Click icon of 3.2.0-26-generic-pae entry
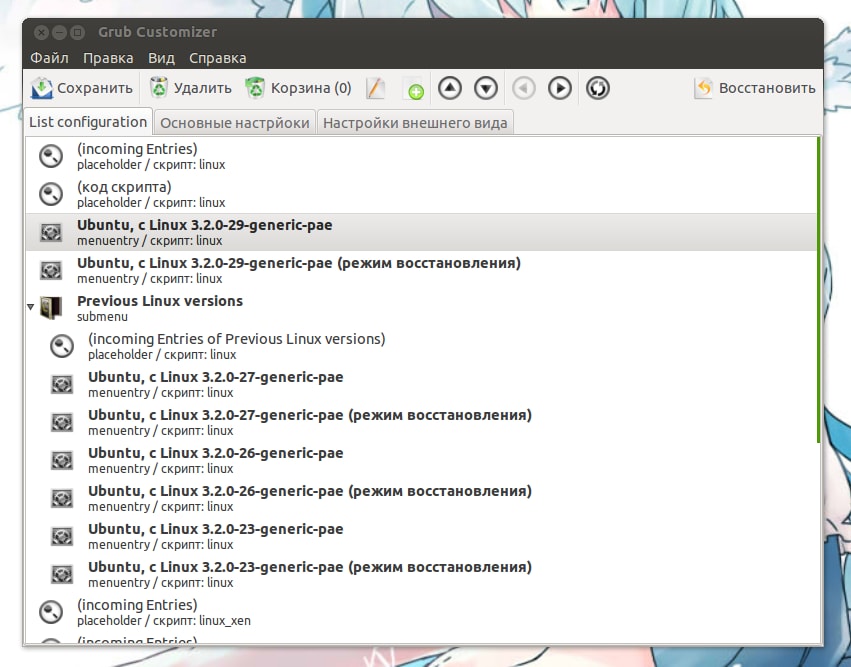This screenshot has width=851, height=667. pos(62,460)
